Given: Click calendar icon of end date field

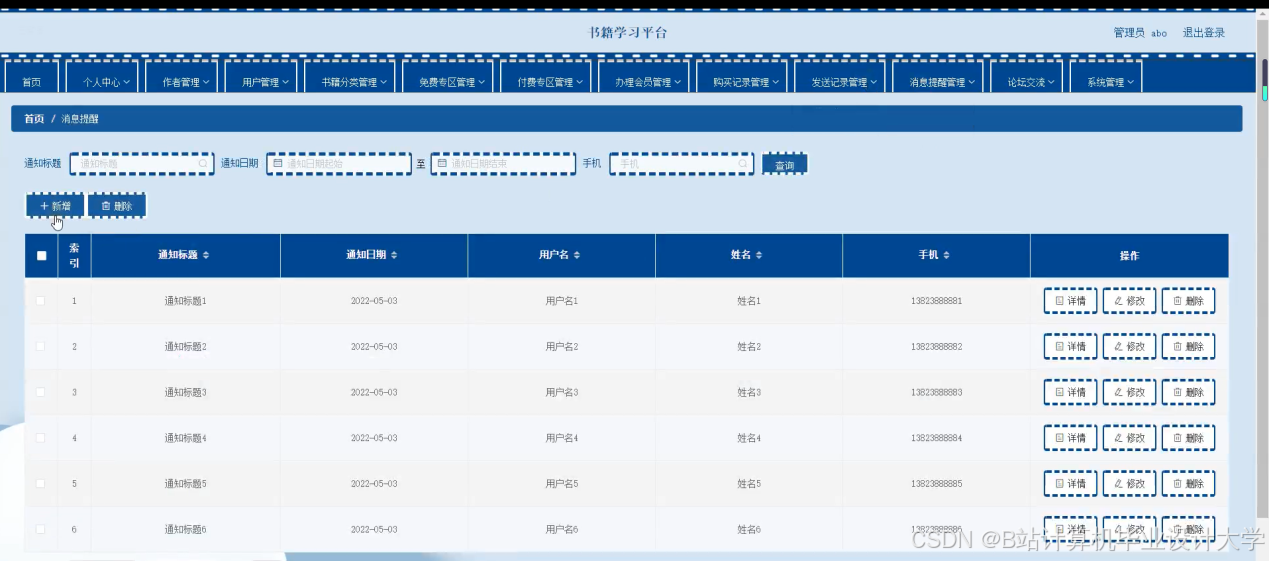Looking at the screenshot, I should click(x=442, y=163).
